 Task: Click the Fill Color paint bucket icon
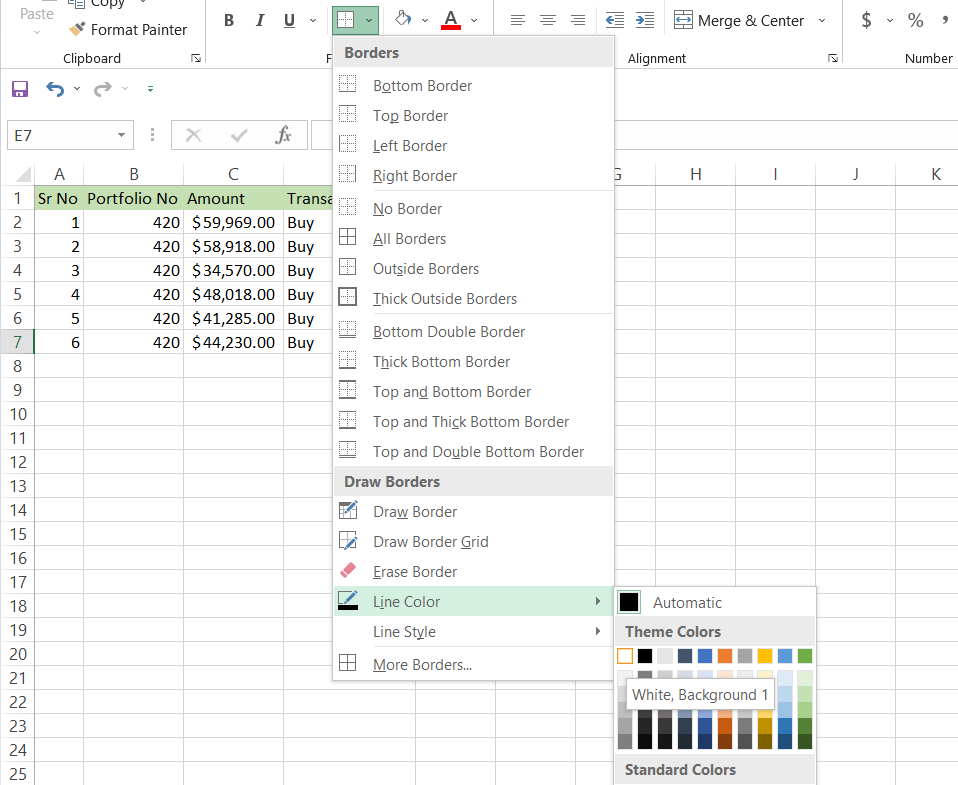click(403, 20)
